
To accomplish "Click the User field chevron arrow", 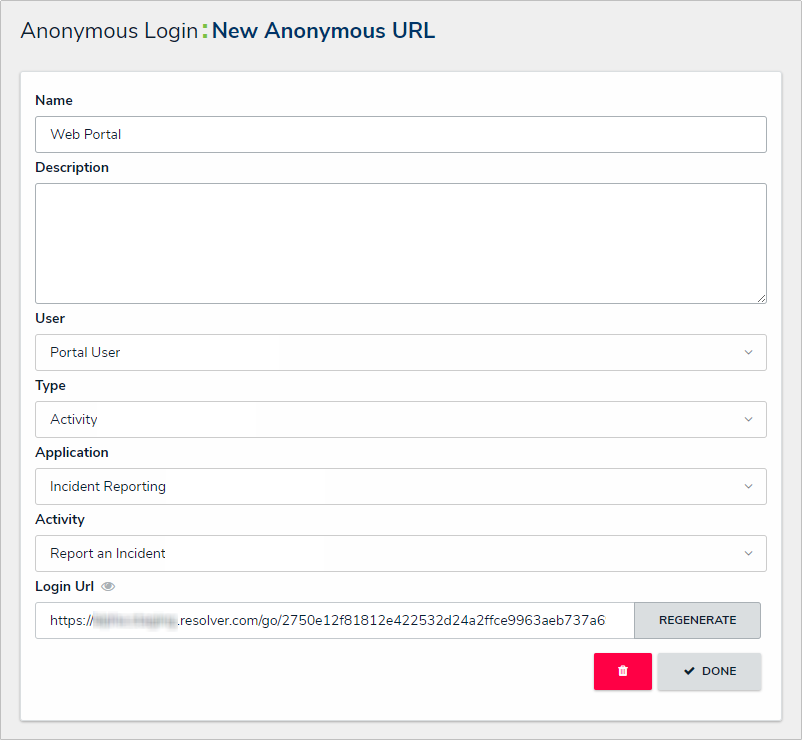I will [748, 352].
